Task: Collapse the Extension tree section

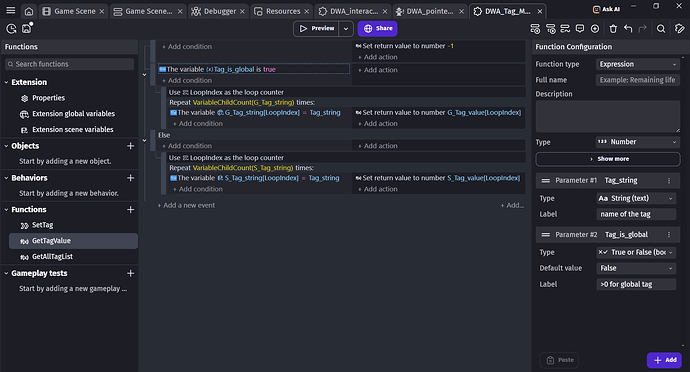Action: pyautogui.click(x=6, y=82)
